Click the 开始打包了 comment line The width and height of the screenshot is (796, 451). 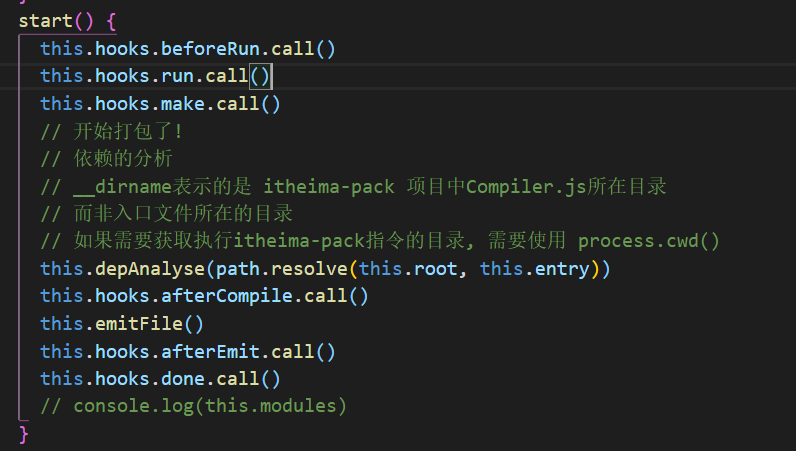tap(111, 131)
